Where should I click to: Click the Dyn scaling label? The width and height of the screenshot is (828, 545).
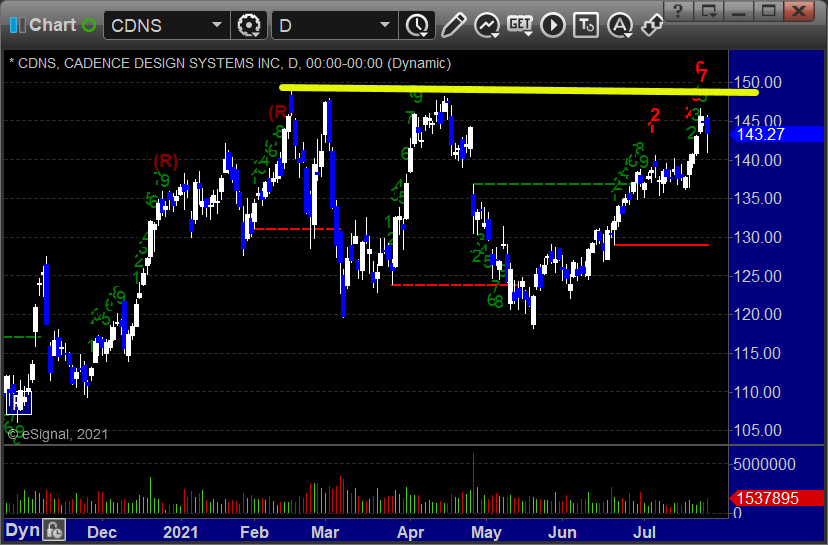click(22, 530)
